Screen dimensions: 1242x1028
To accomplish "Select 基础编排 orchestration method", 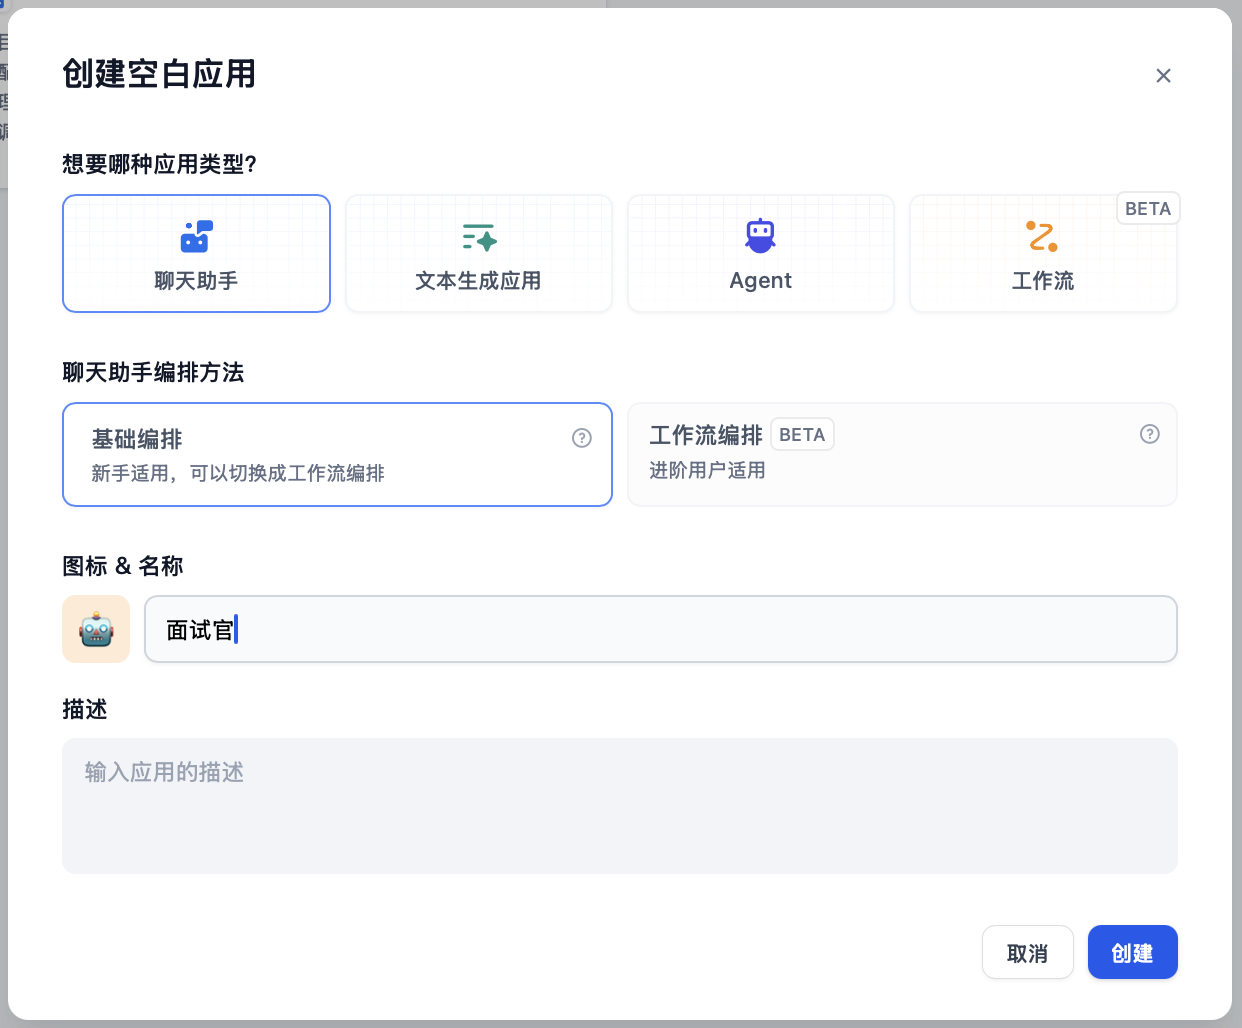I will pyautogui.click(x=337, y=455).
